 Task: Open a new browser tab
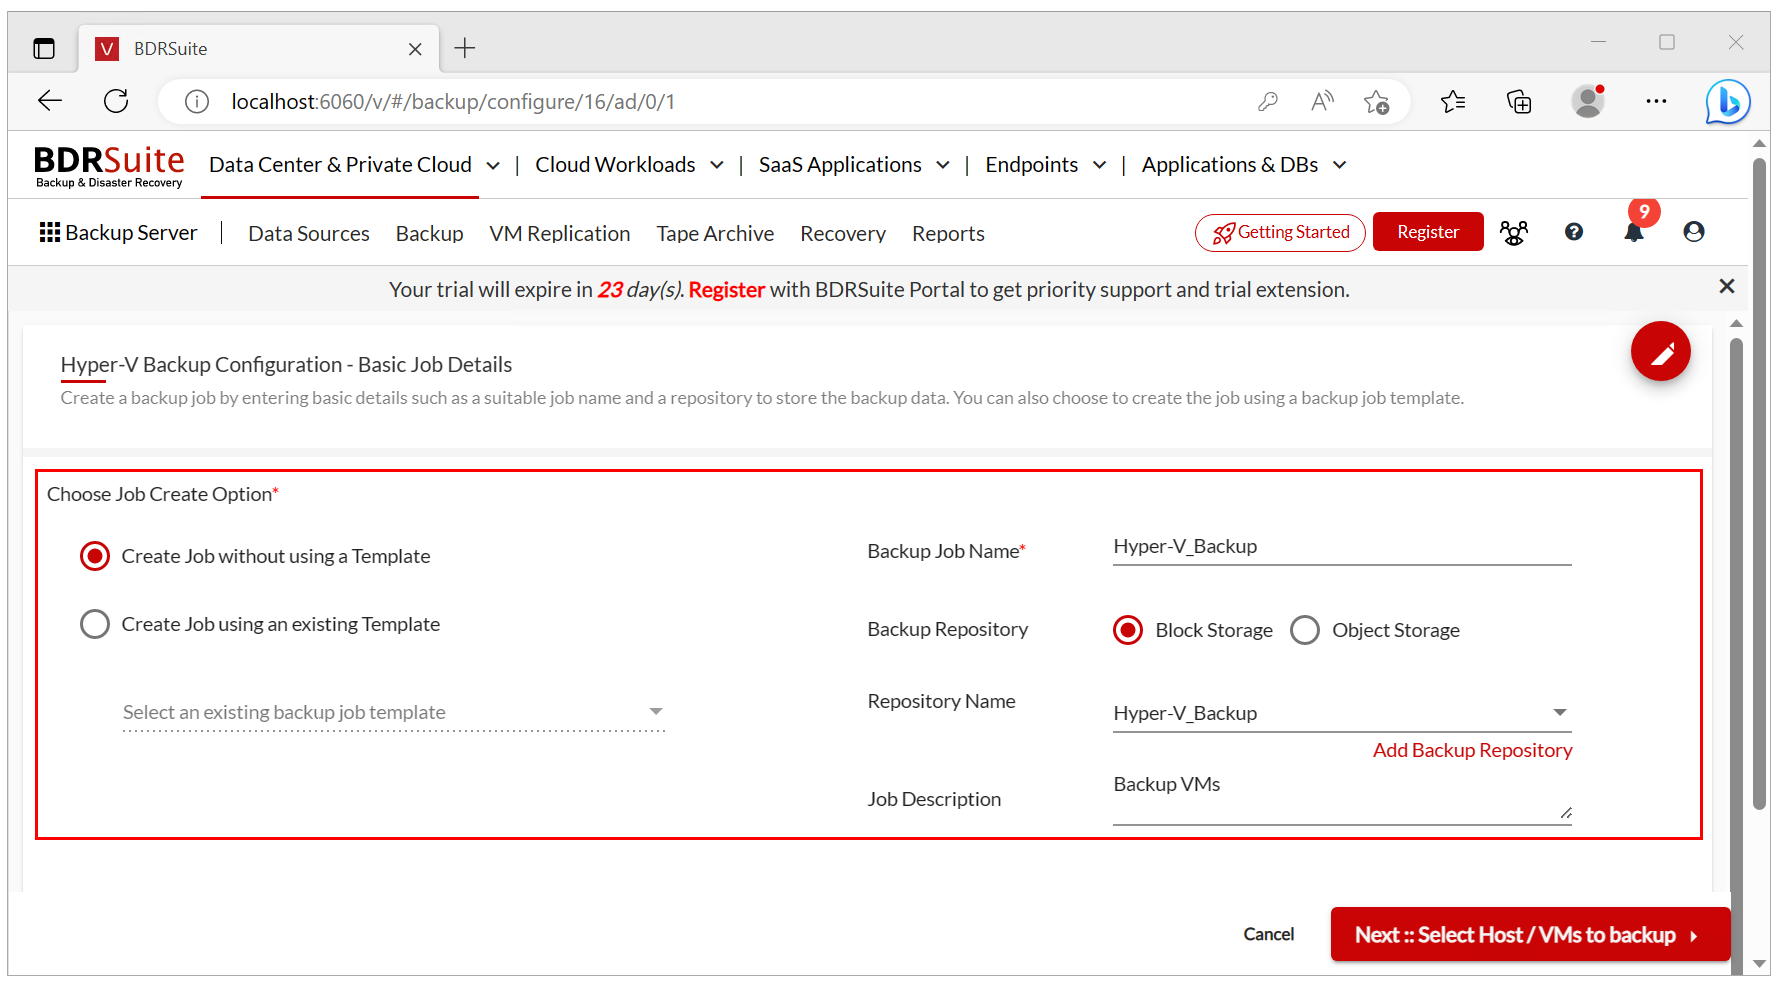click(x=465, y=48)
